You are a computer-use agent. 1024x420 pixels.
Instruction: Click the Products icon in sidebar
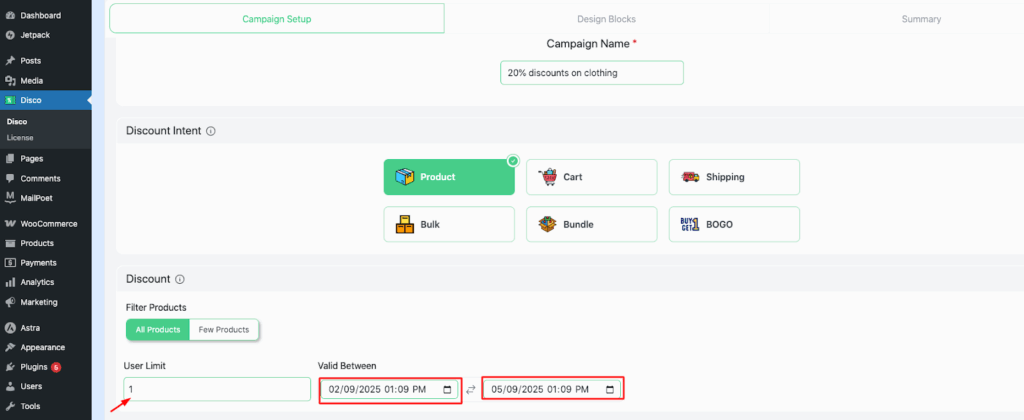pyautogui.click(x=10, y=243)
